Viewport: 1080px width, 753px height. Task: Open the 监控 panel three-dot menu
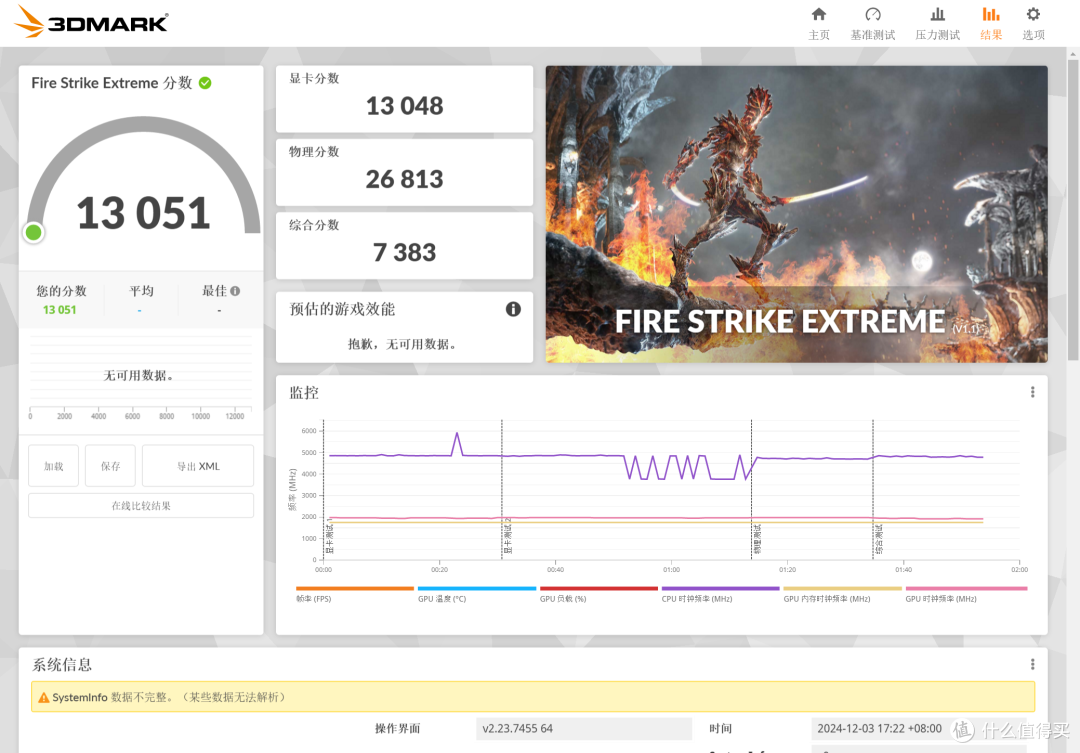1032,392
